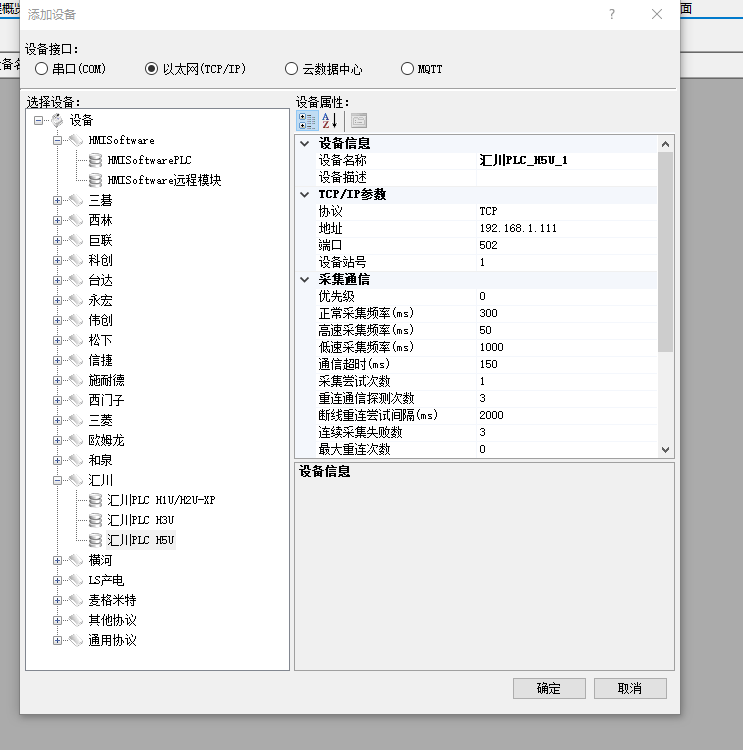Expand the LS产电 tree node
This screenshot has height=750, width=743.
pyautogui.click(x=57, y=581)
